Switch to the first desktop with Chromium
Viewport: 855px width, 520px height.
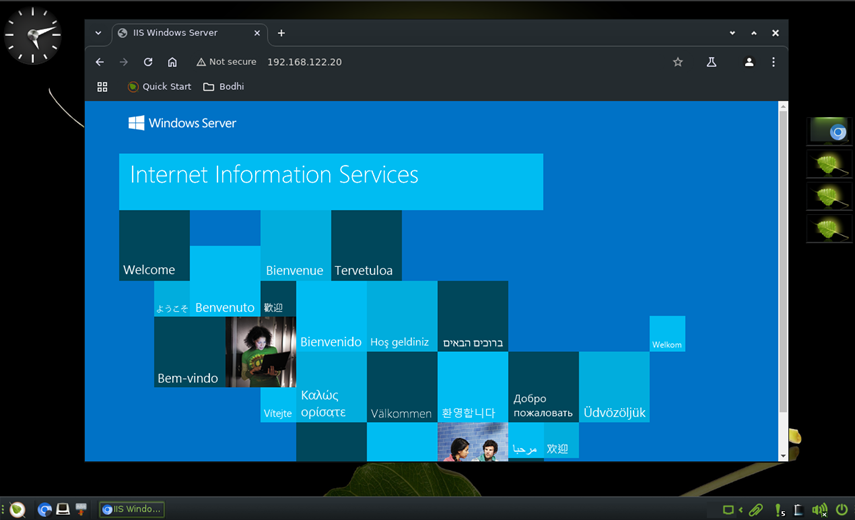pyautogui.click(x=829, y=131)
